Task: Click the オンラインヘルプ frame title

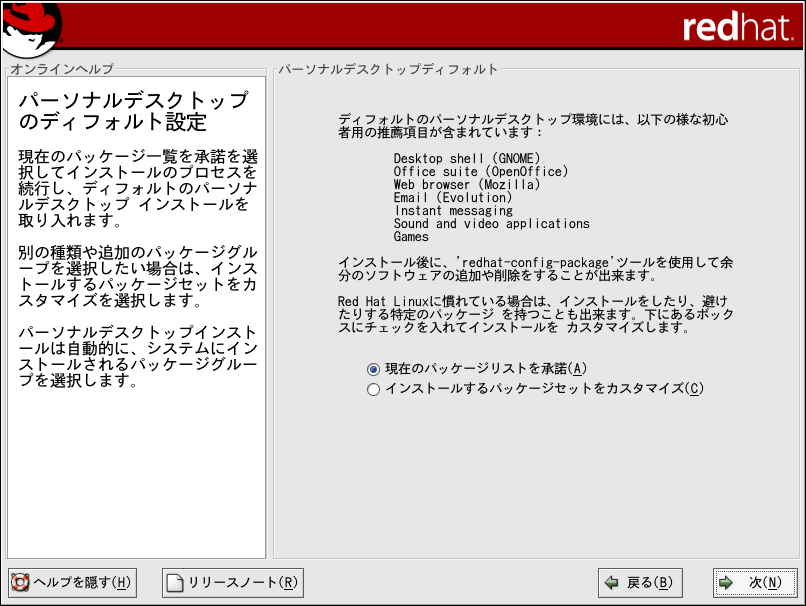Action: tap(62, 69)
